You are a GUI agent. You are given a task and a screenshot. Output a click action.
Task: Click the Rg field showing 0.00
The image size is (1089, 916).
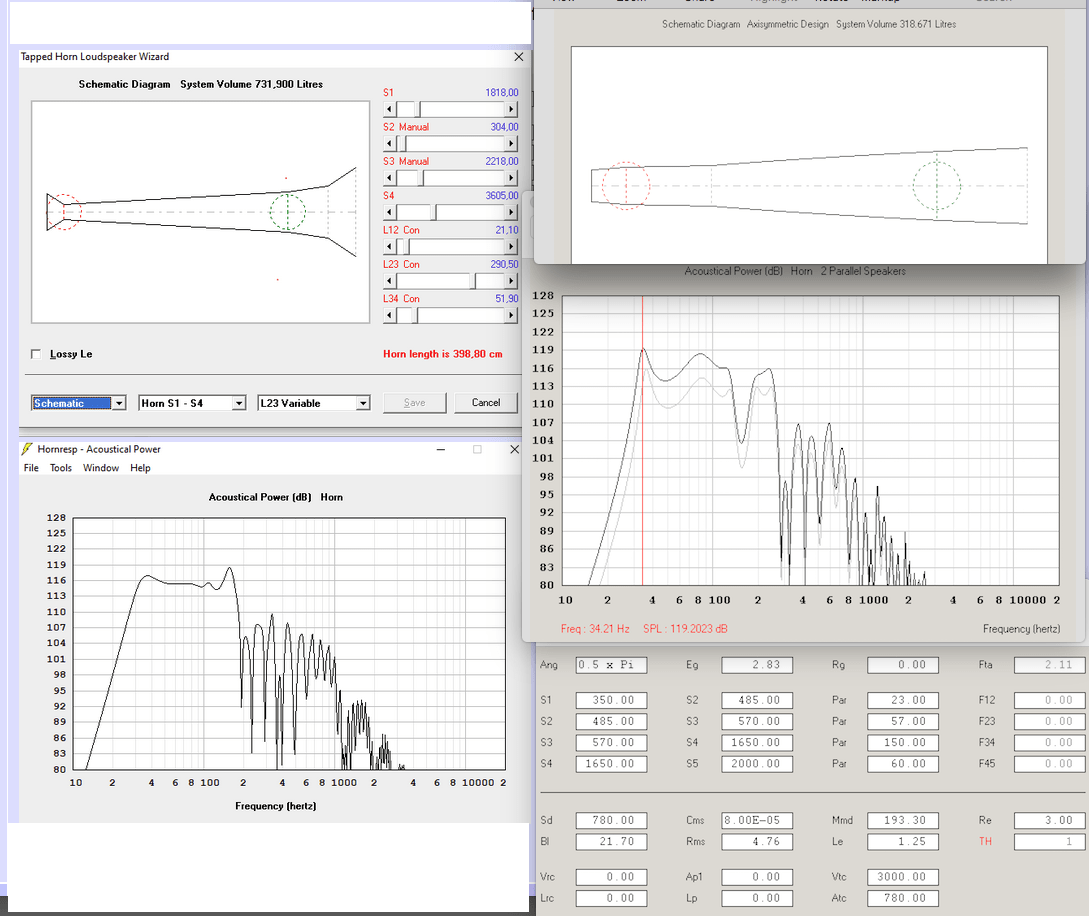tap(903, 665)
